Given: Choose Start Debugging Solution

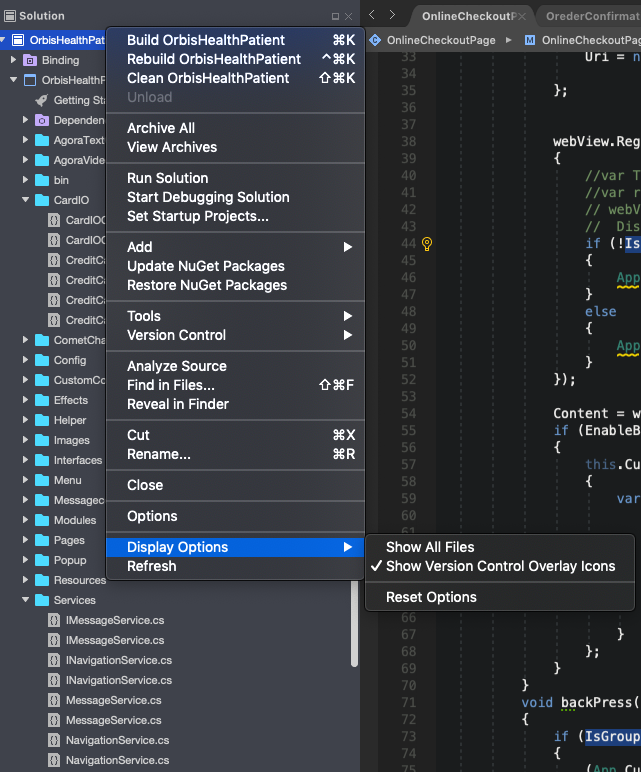Looking at the screenshot, I should click(235, 197).
